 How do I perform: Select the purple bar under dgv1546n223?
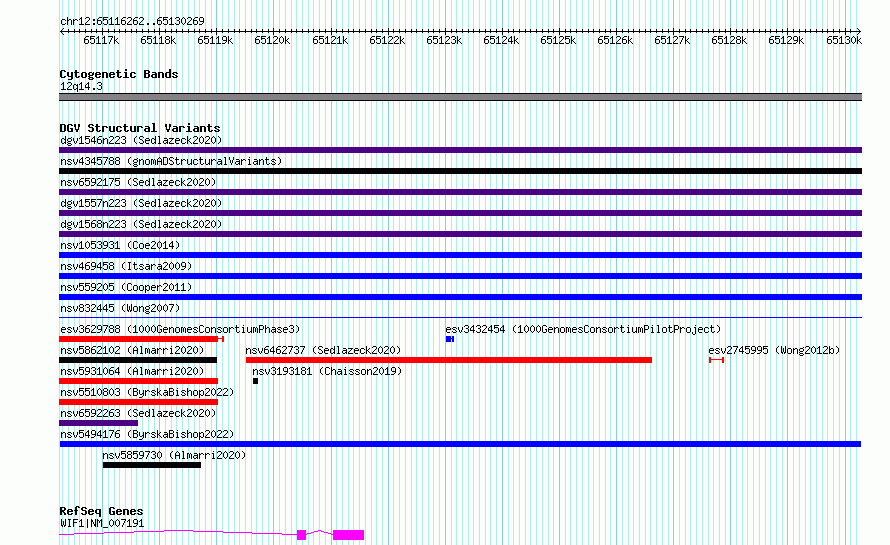pos(460,150)
